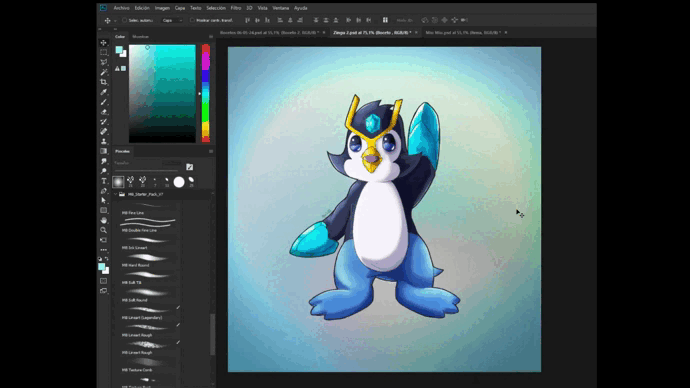Image resolution: width=690 pixels, height=388 pixels.
Task: Click the 3D rotate mode icon
Action: pos(425,20)
